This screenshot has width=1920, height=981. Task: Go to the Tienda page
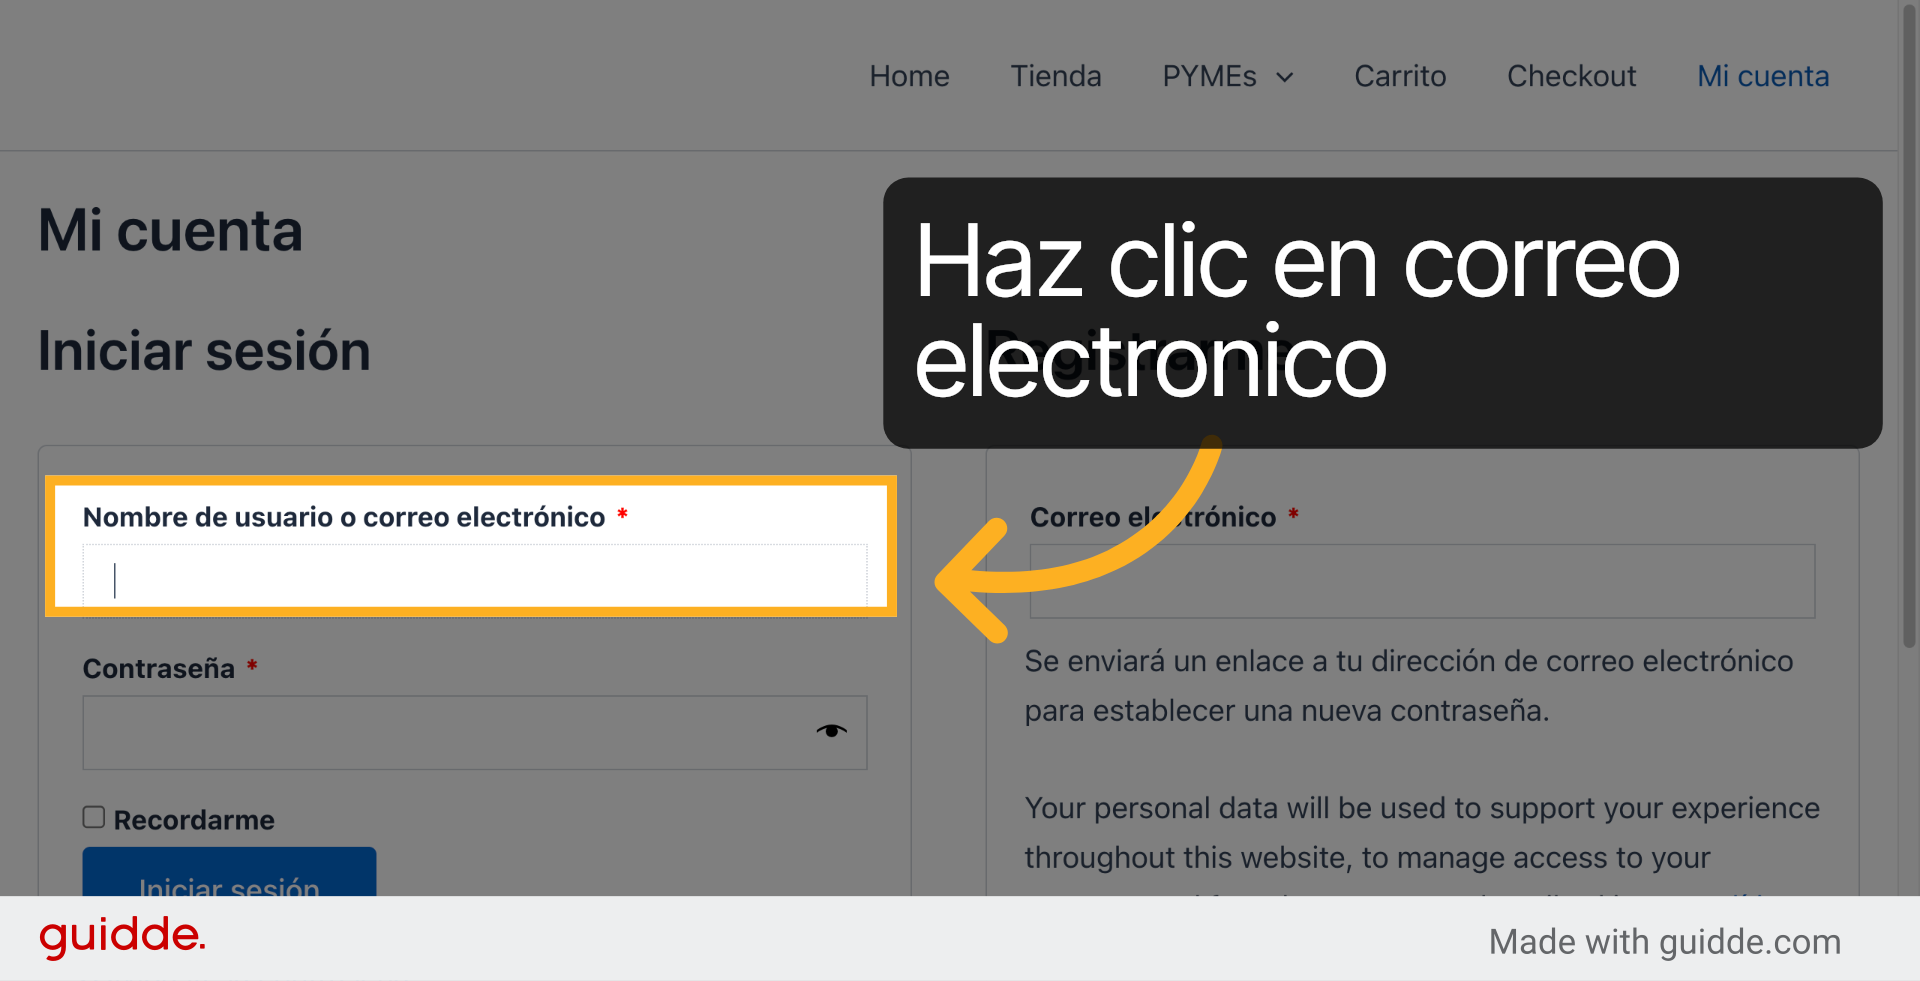tap(1056, 76)
